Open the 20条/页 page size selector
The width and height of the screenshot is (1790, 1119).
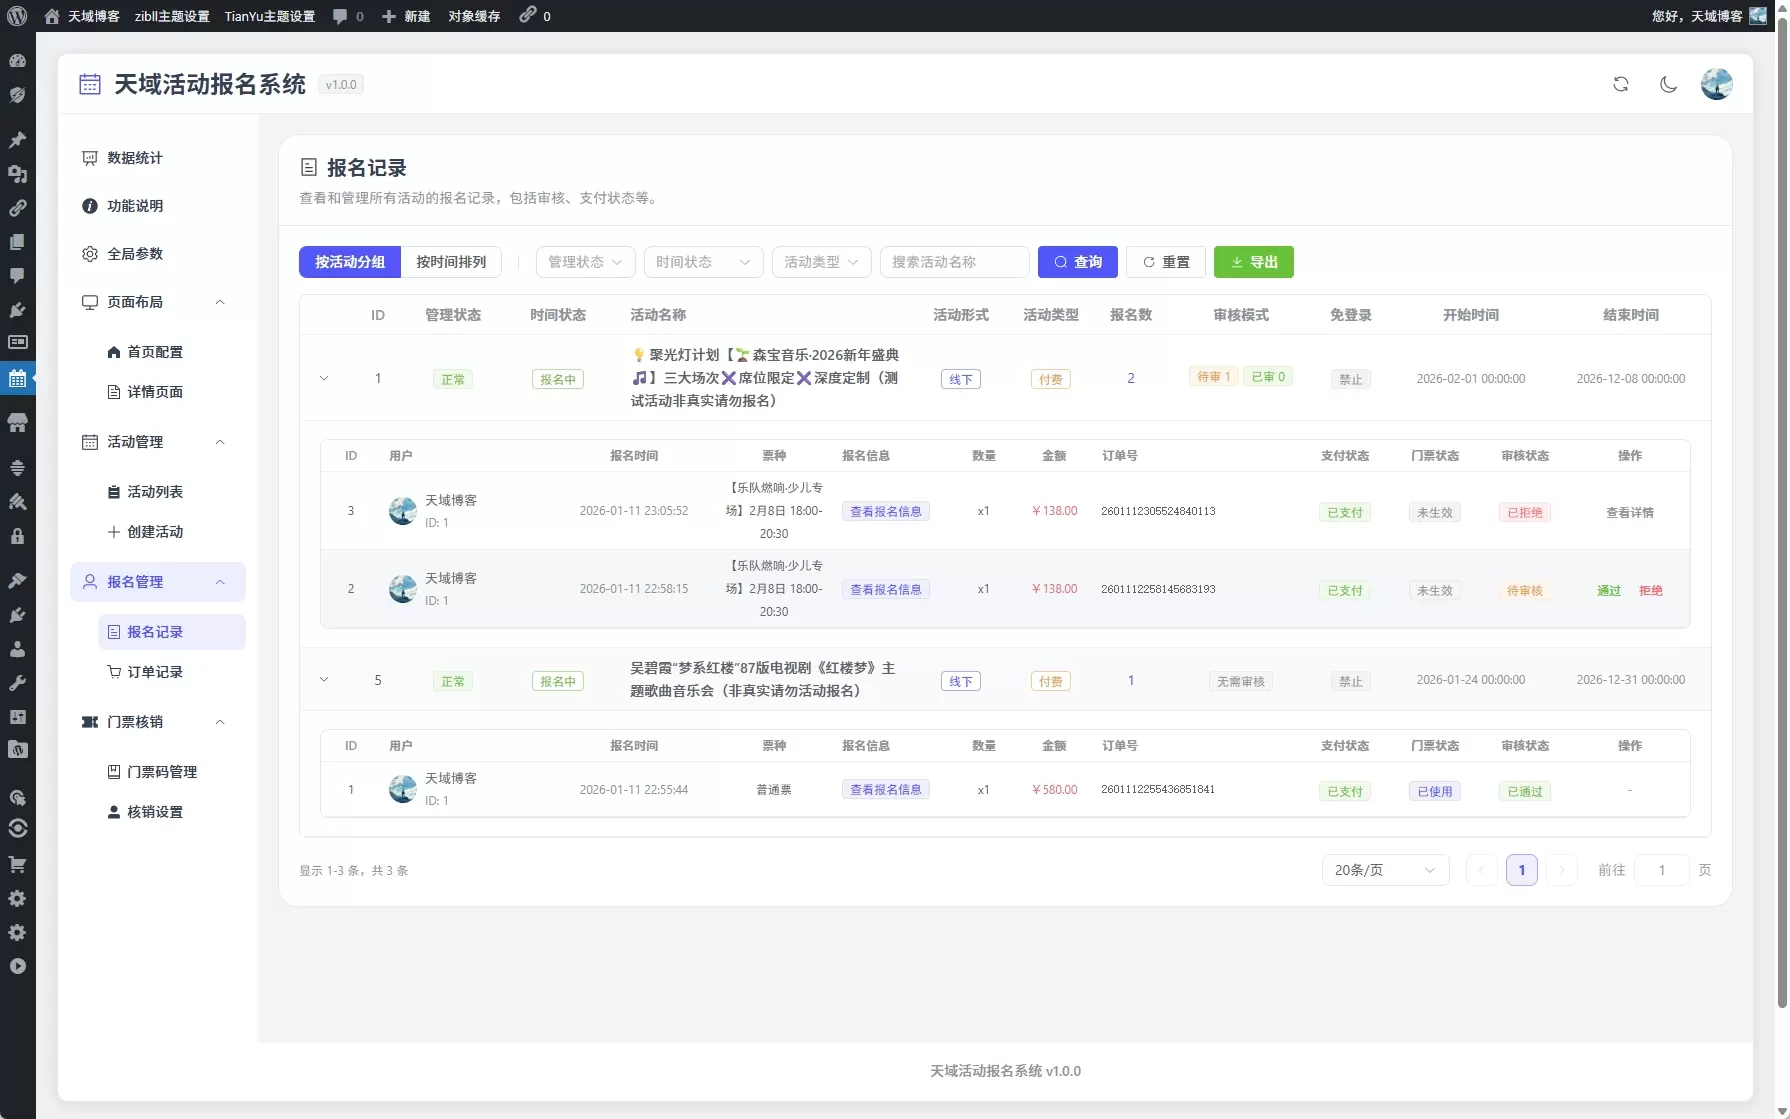1385,870
